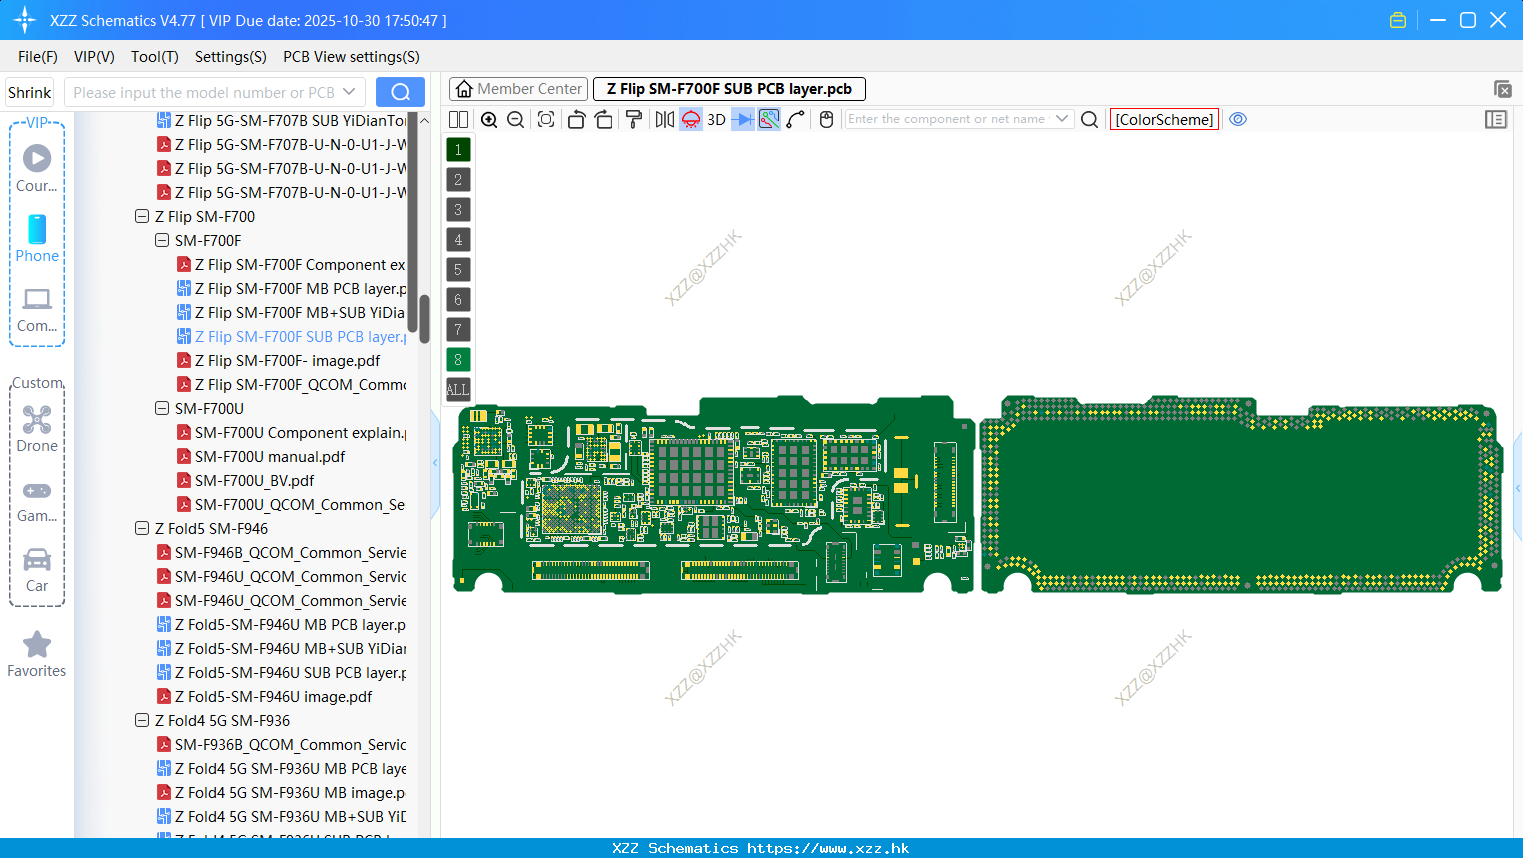The image size is (1523, 858).
Task: Select the Phone category
Action: click(x=37, y=238)
